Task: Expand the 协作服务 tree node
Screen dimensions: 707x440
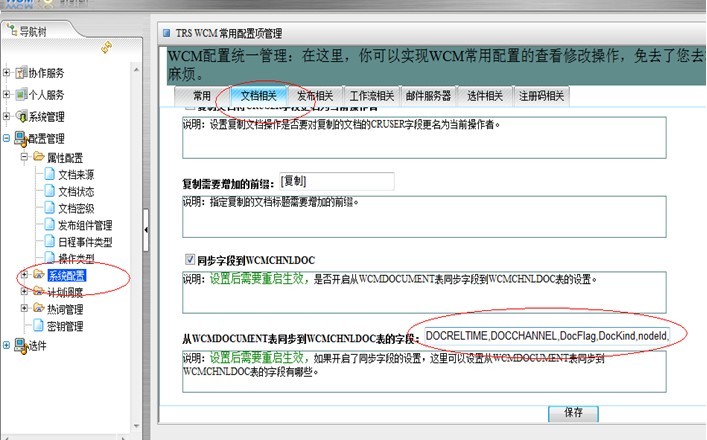Action: click(6, 73)
